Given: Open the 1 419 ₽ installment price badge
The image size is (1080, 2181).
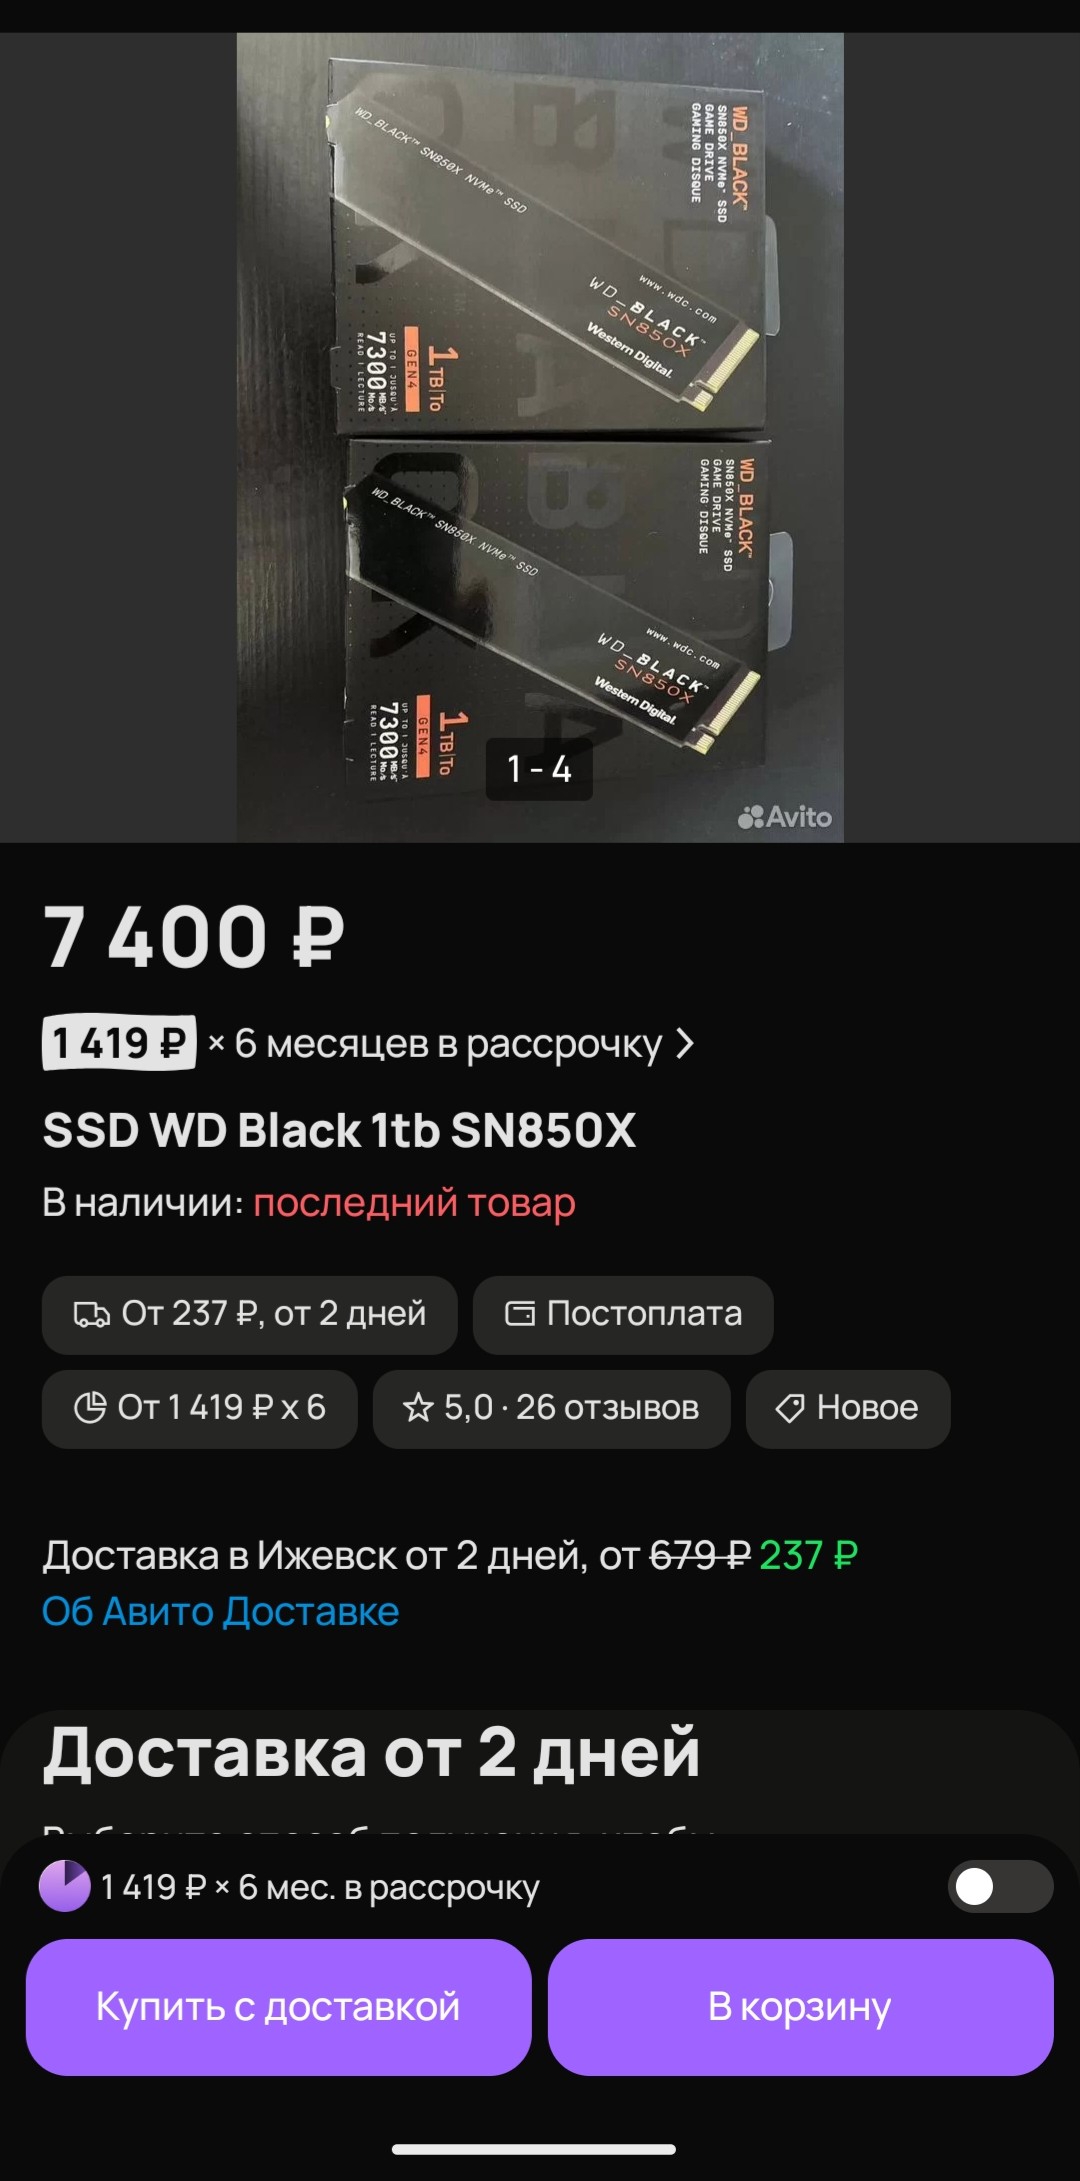Looking at the screenshot, I should (x=119, y=1043).
